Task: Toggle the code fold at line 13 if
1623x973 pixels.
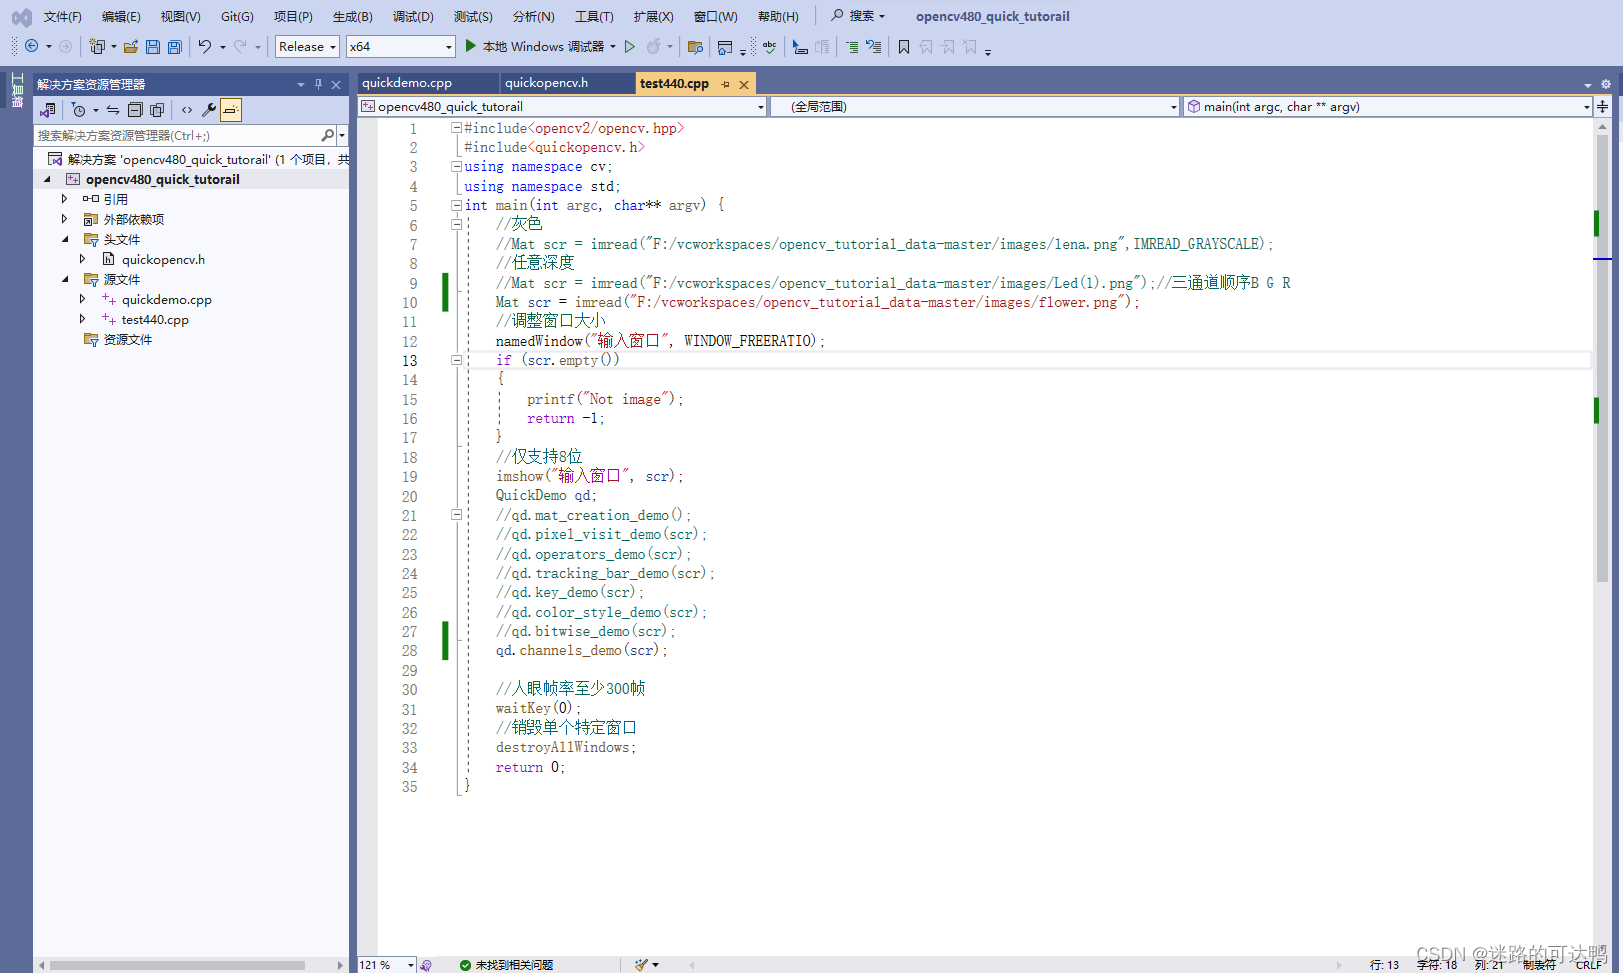Action: (456, 360)
